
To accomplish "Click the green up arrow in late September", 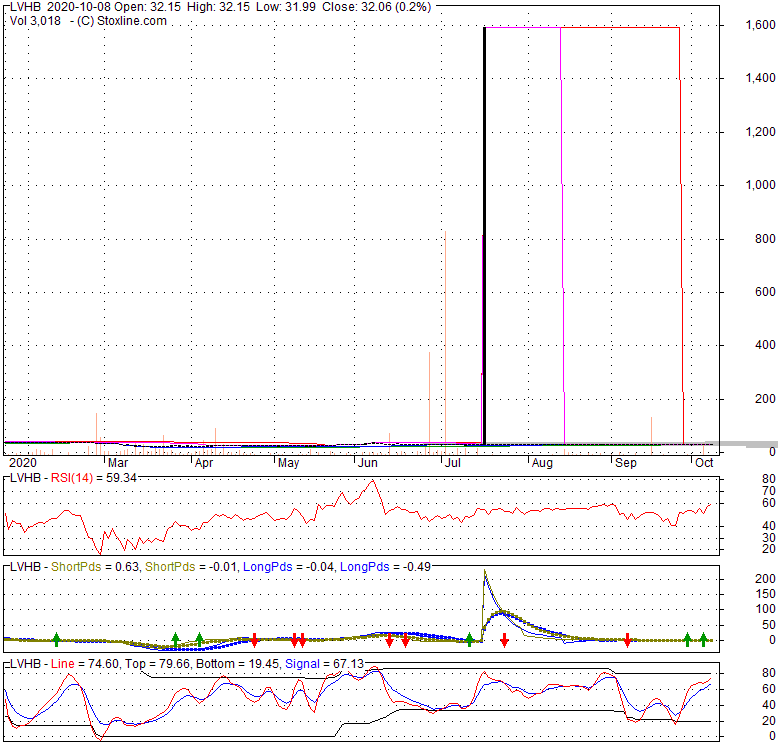I will (687, 640).
